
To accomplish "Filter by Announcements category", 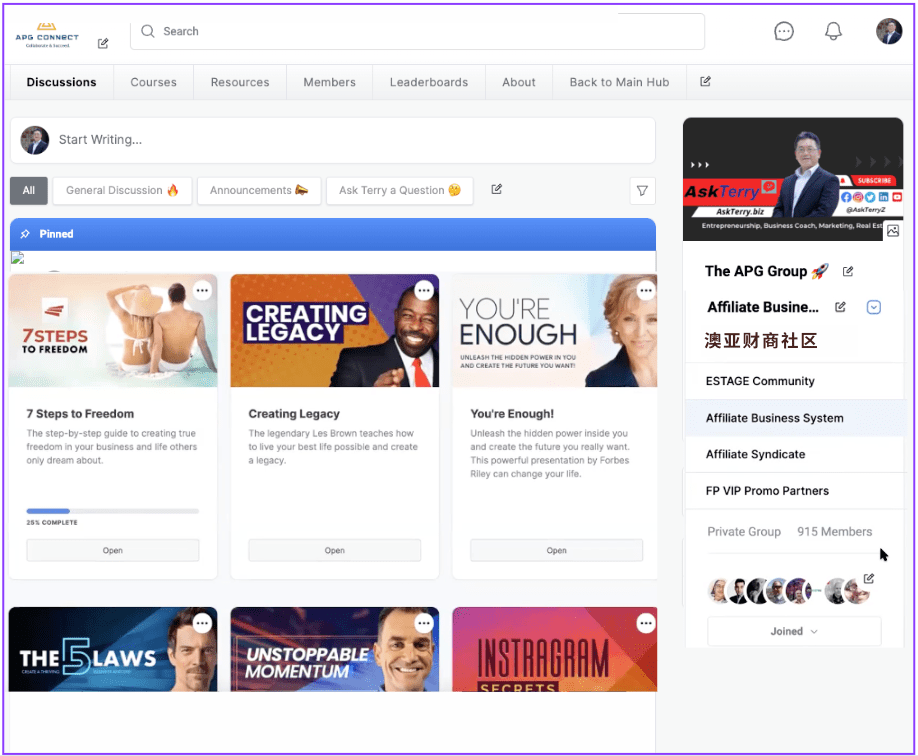I will coord(259,190).
